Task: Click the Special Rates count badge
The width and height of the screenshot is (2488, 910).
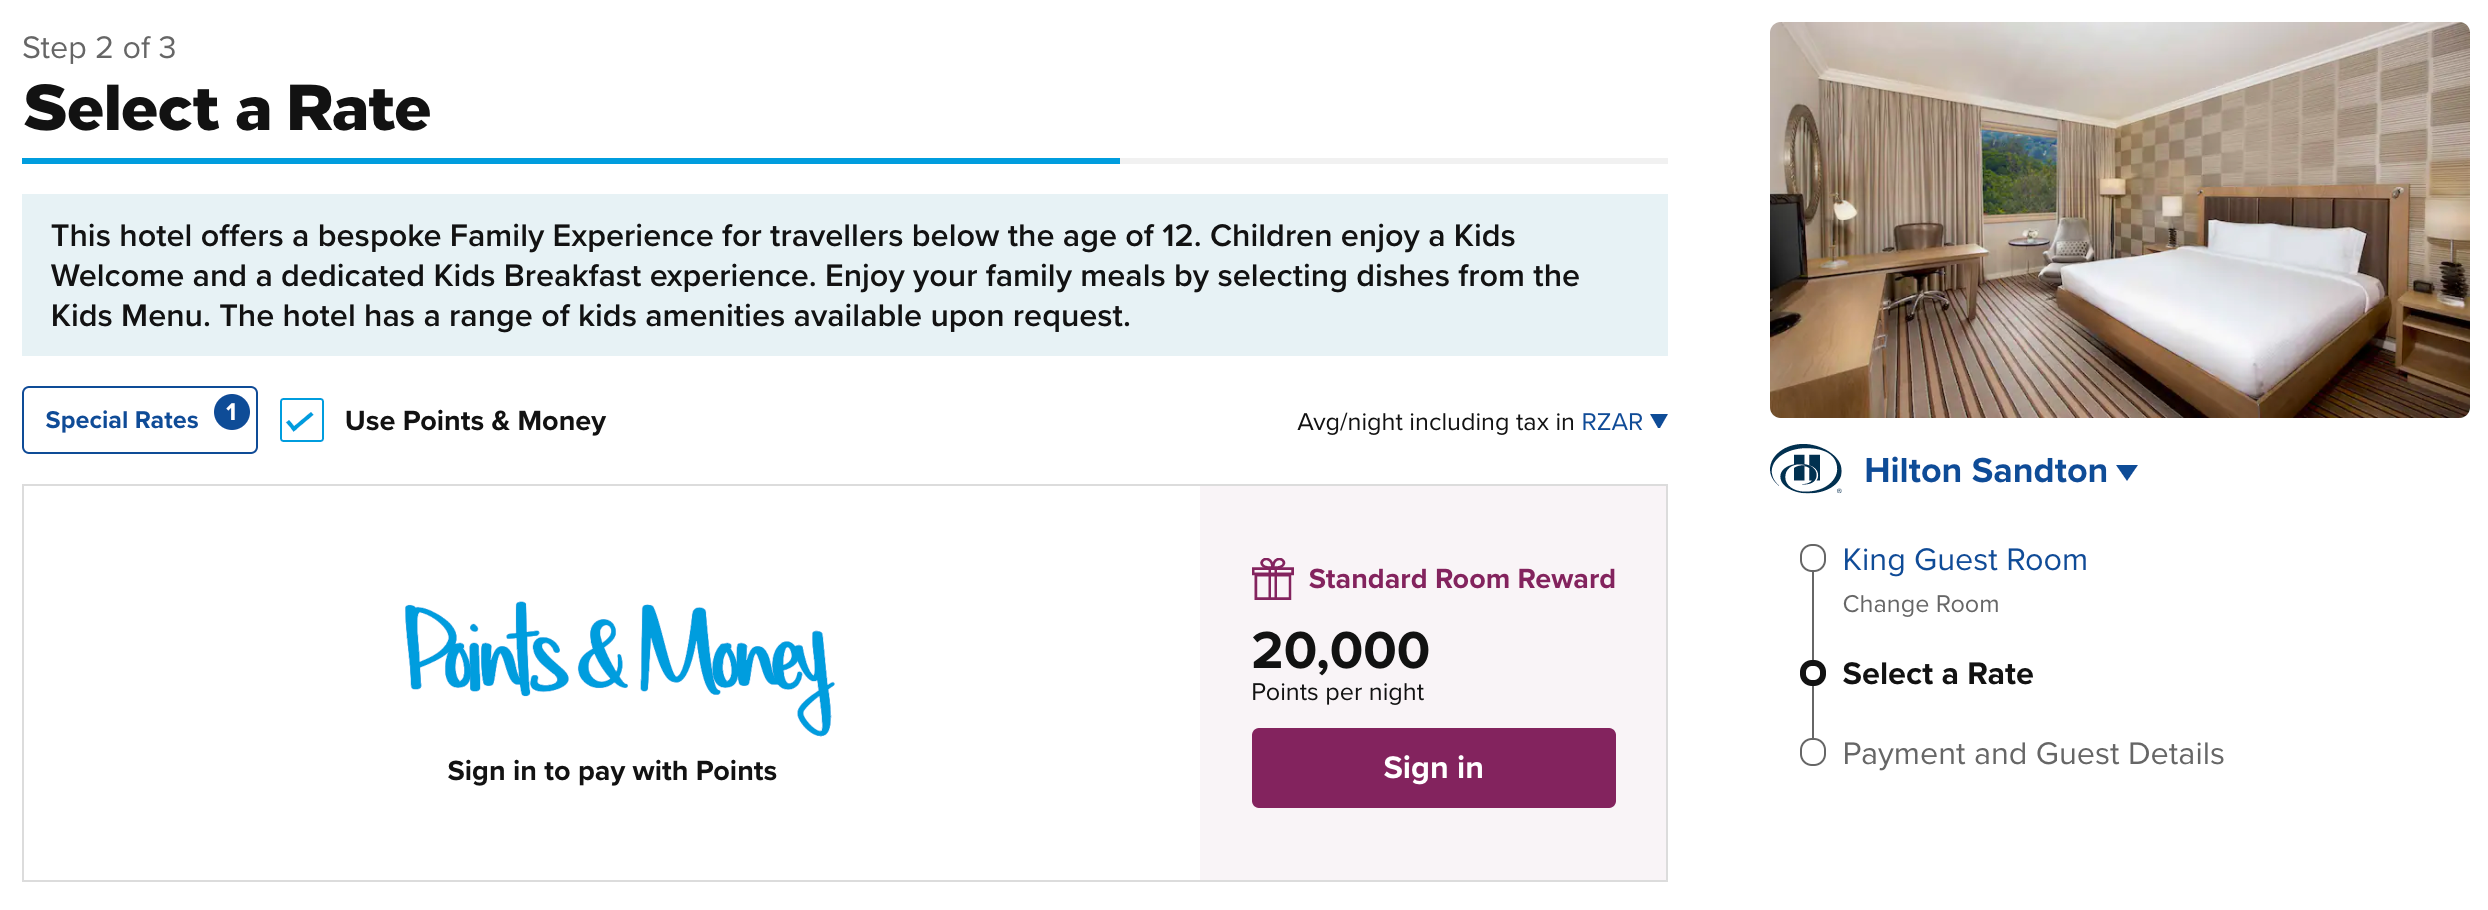Action: tap(231, 412)
